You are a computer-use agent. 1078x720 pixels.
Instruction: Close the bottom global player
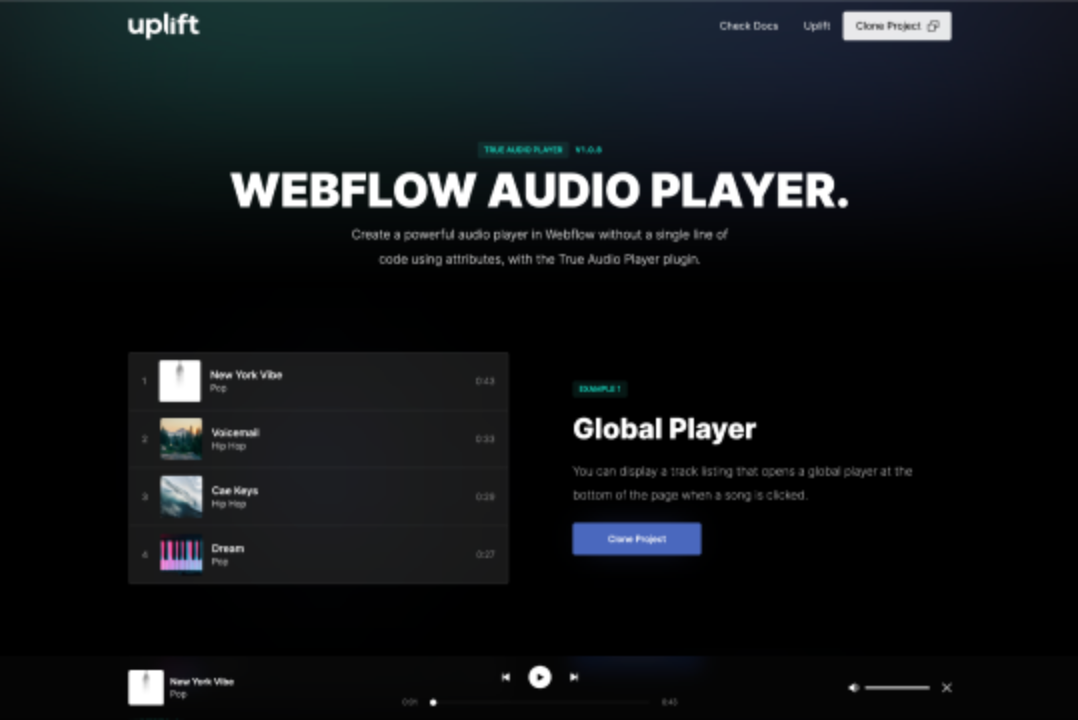[947, 688]
